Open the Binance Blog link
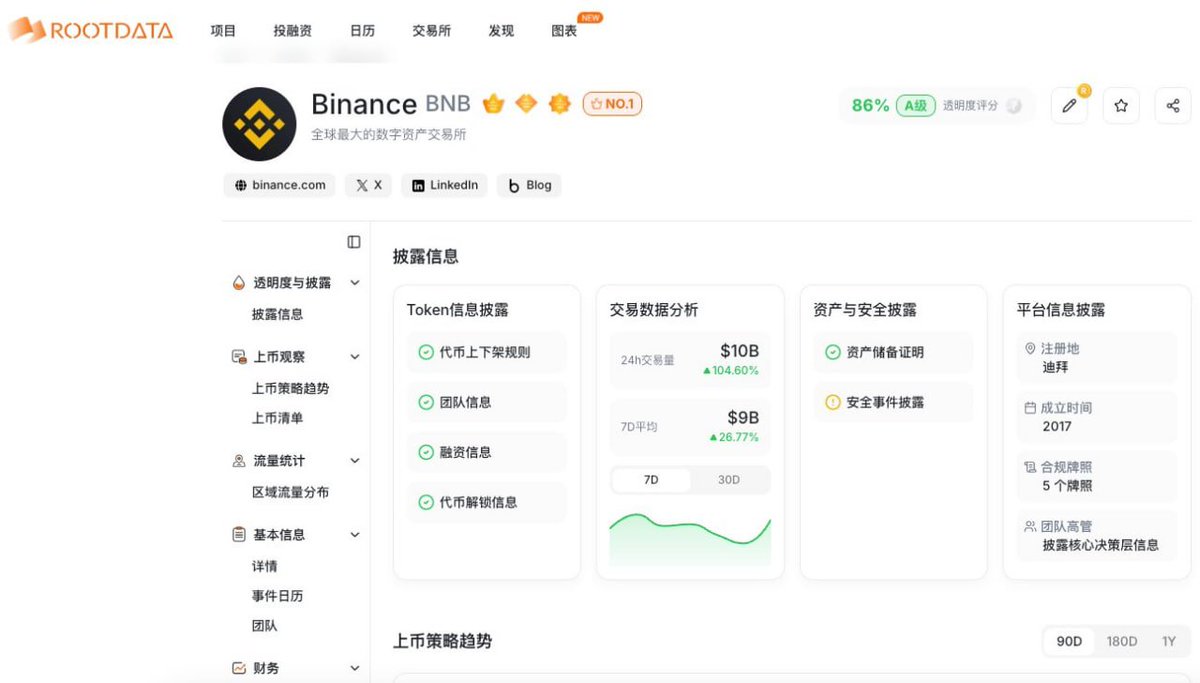 coord(529,185)
